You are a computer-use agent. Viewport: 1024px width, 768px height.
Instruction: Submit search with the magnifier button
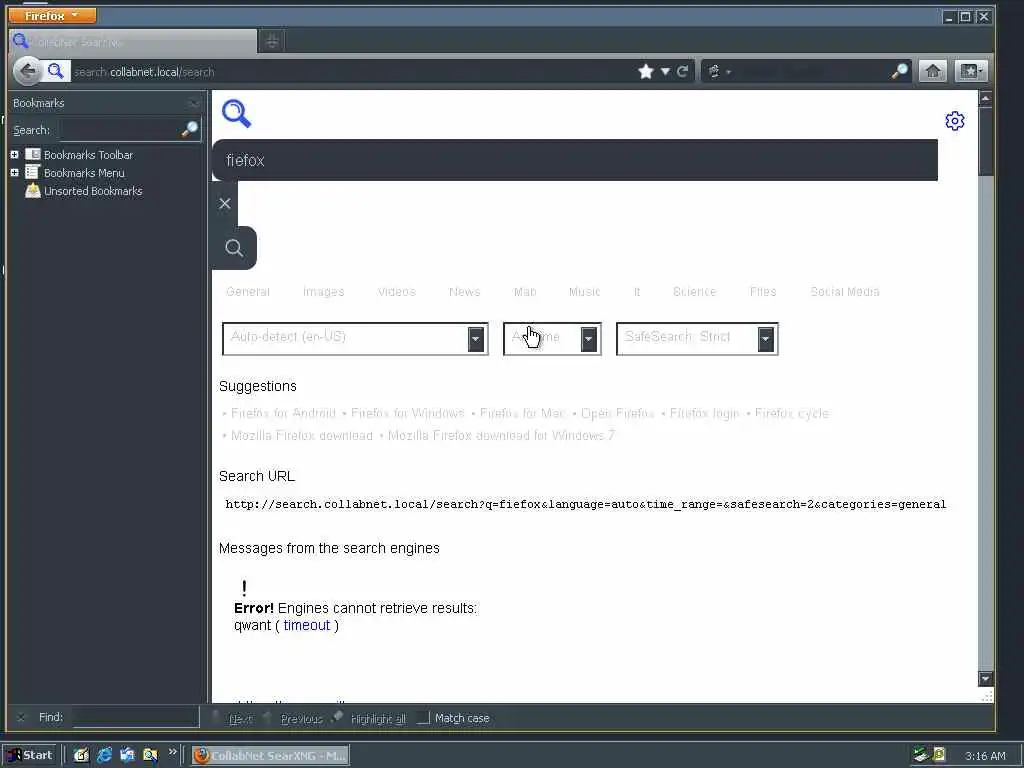click(x=234, y=248)
